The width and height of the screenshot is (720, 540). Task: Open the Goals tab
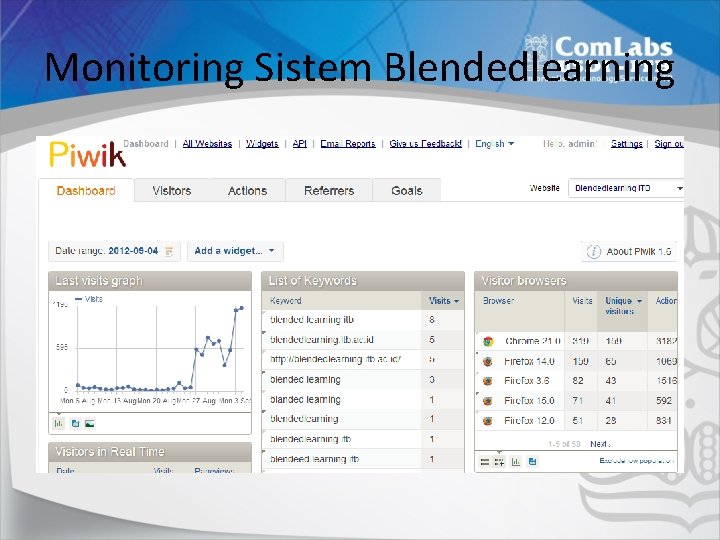pyautogui.click(x=406, y=191)
